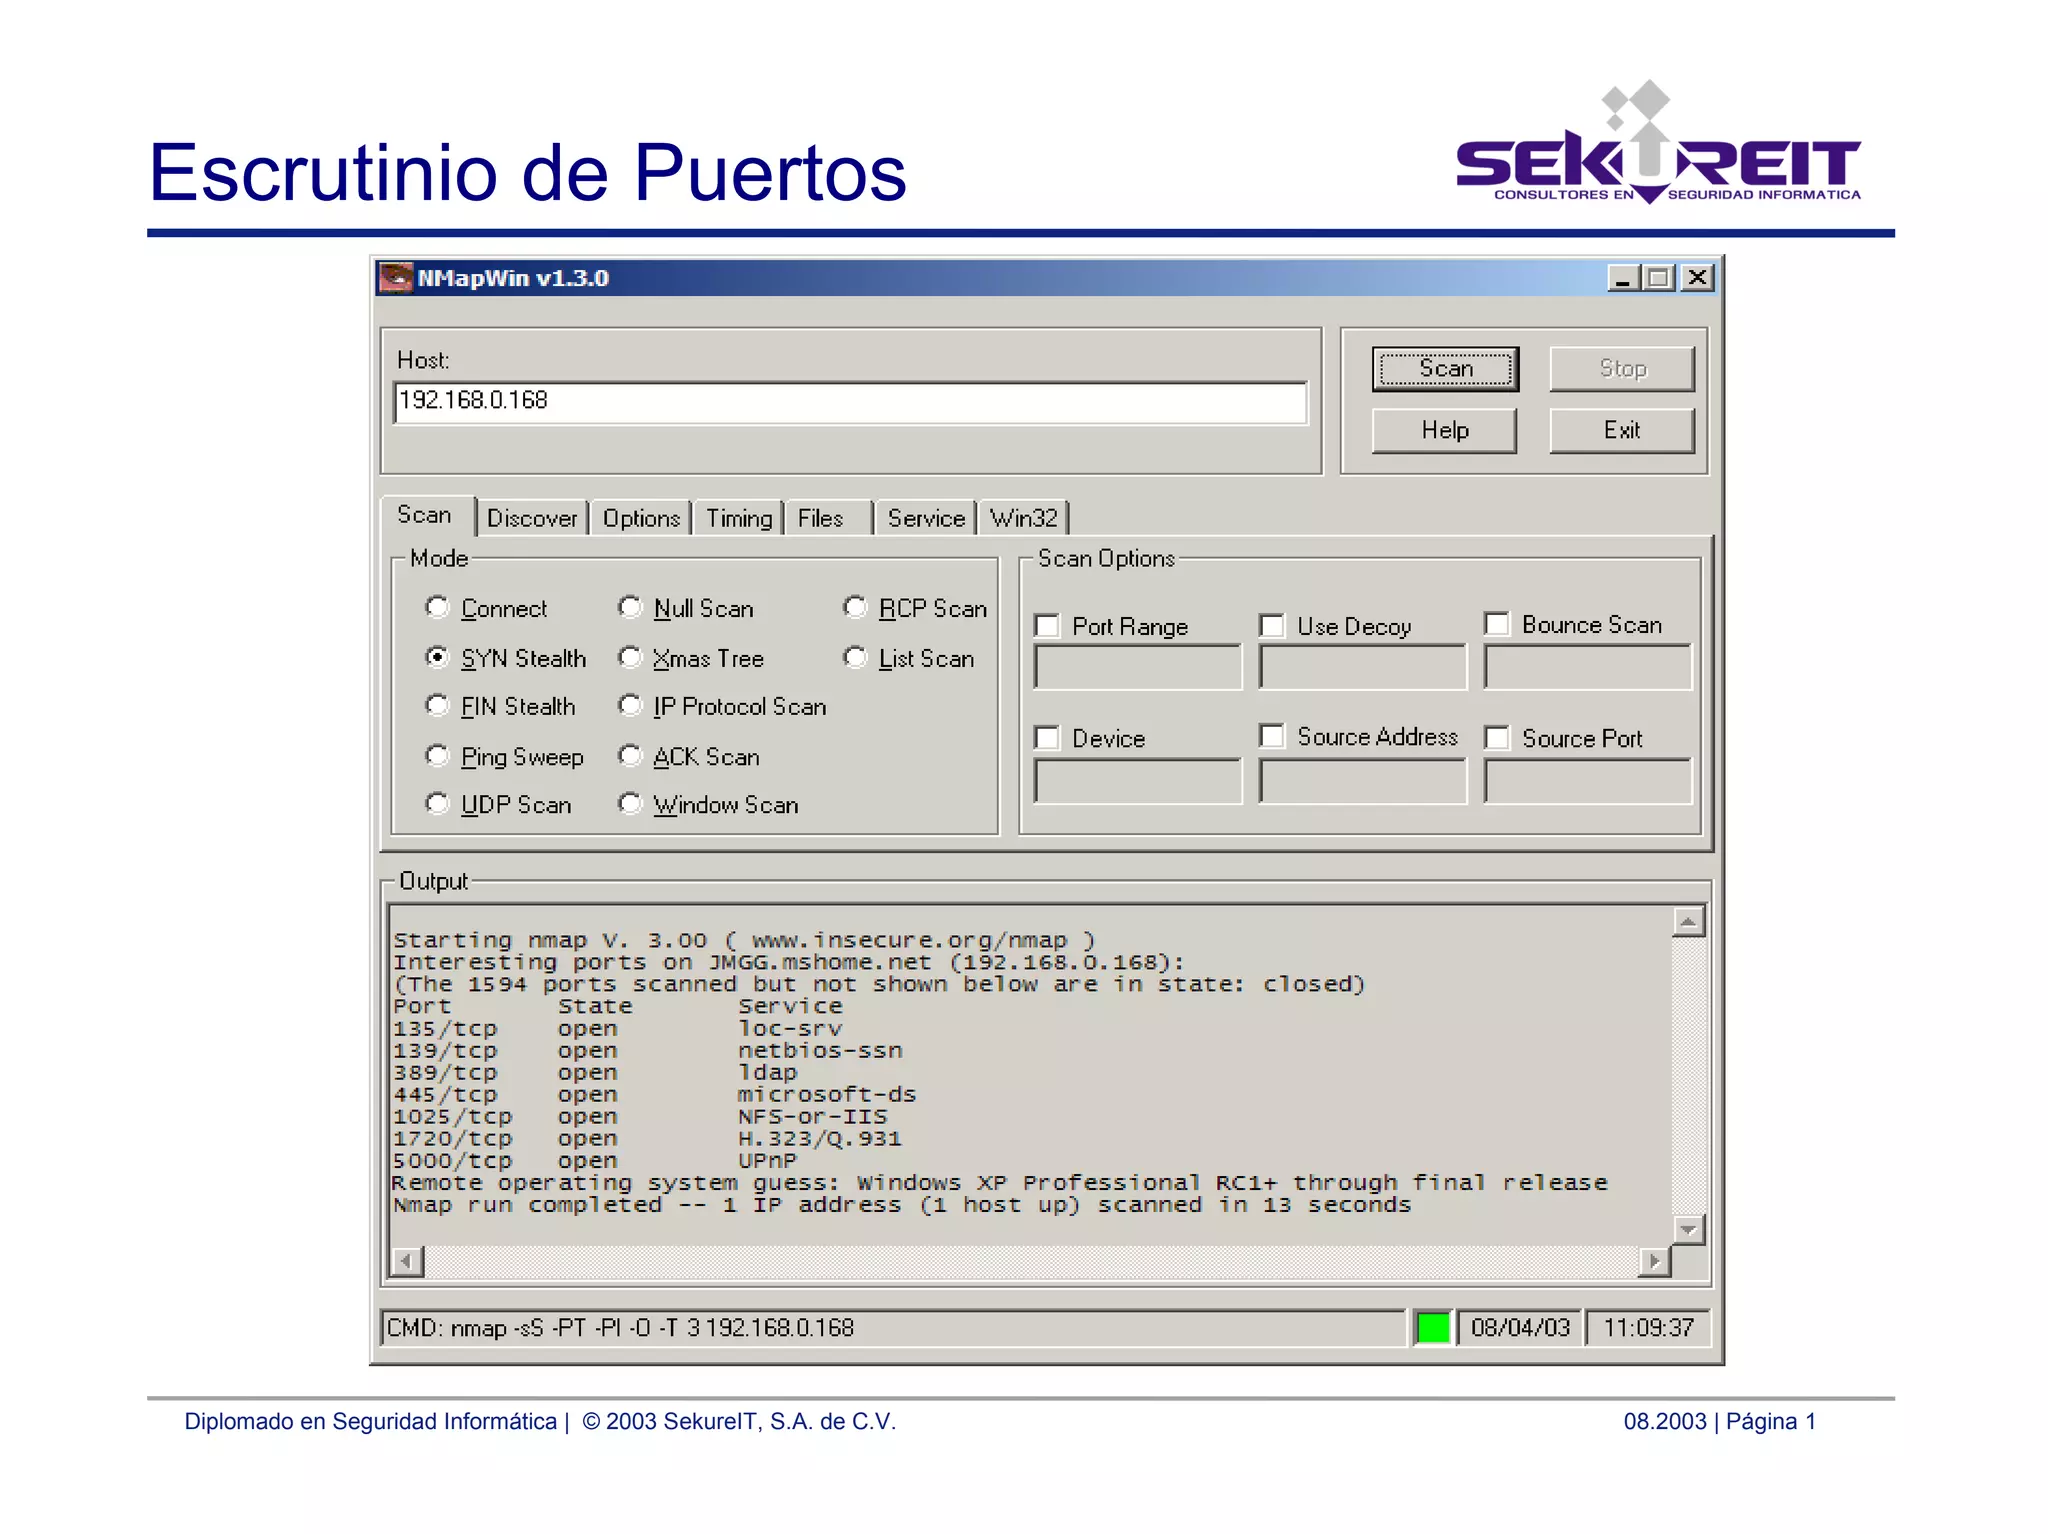Click the Source Address text field
Screen dimensions: 2048x1534
1363,780
